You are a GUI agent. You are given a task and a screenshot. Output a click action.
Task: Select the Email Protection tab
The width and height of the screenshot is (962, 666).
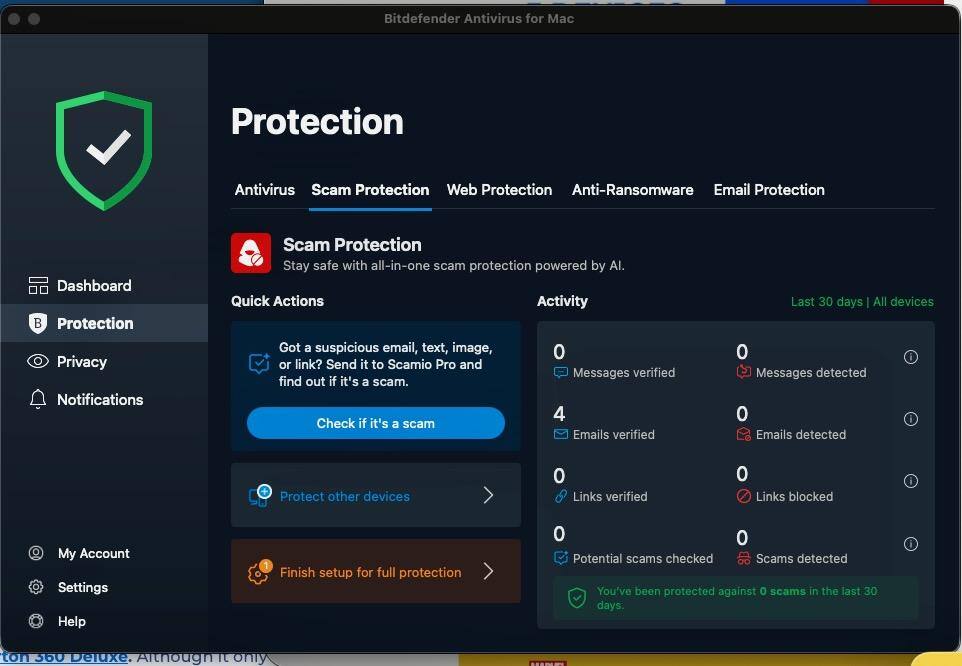(768, 190)
